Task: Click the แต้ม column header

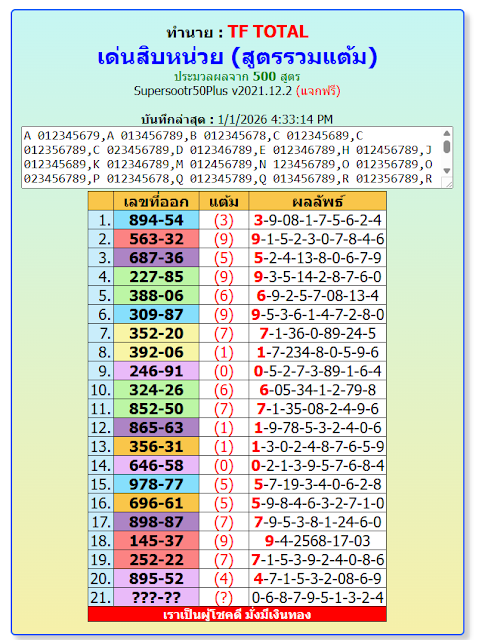Action: [x=224, y=202]
